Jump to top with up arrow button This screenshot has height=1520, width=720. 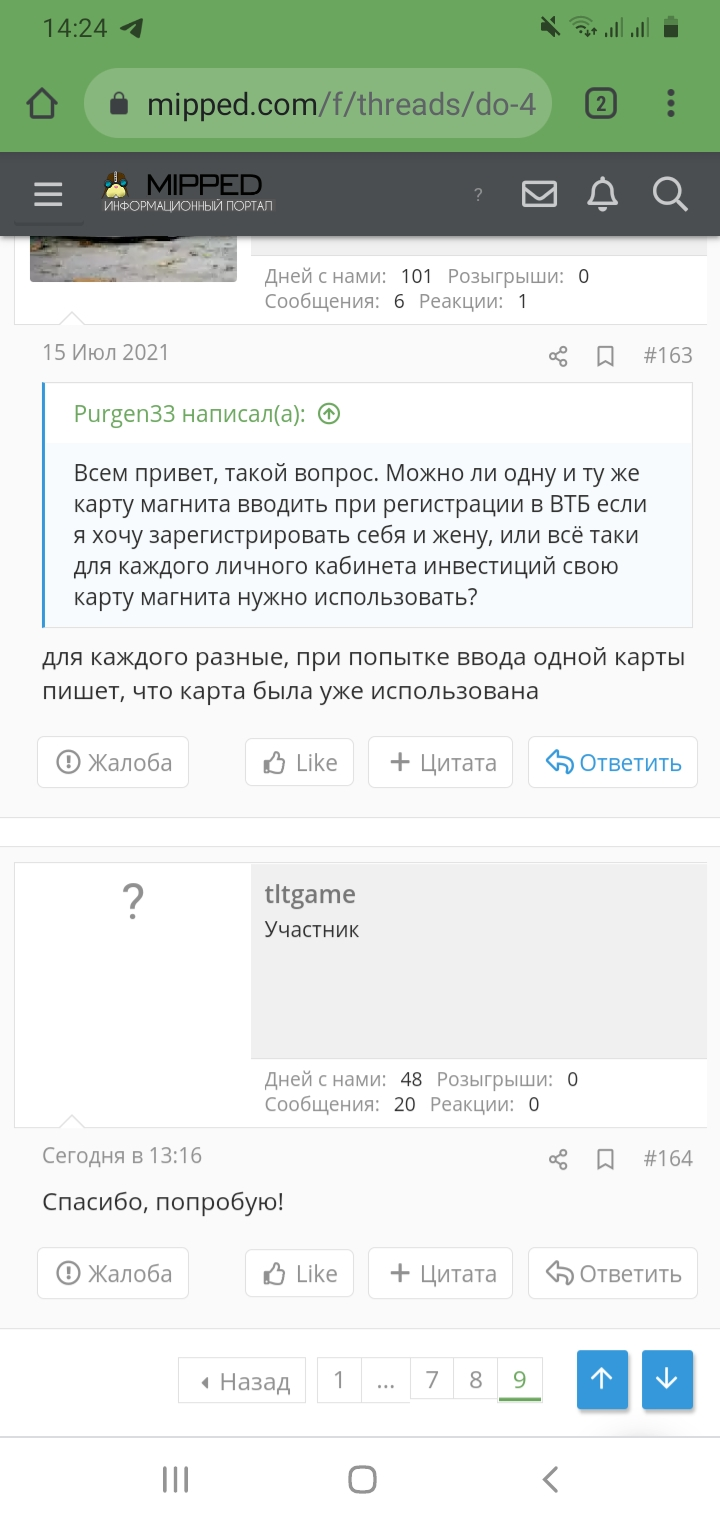(602, 1379)
